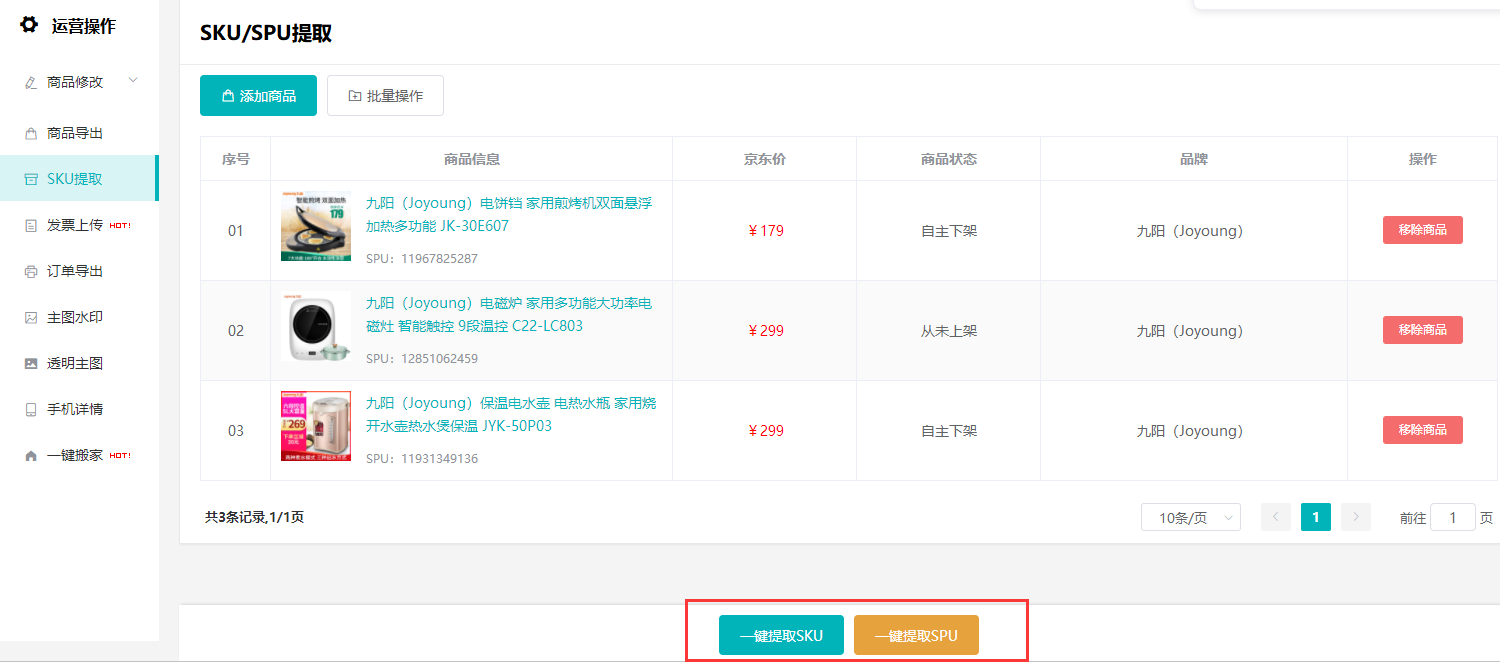
Task: Expand the 商品修改 submenu chevron
Action: pyautogui.click(x=133, y=81)
